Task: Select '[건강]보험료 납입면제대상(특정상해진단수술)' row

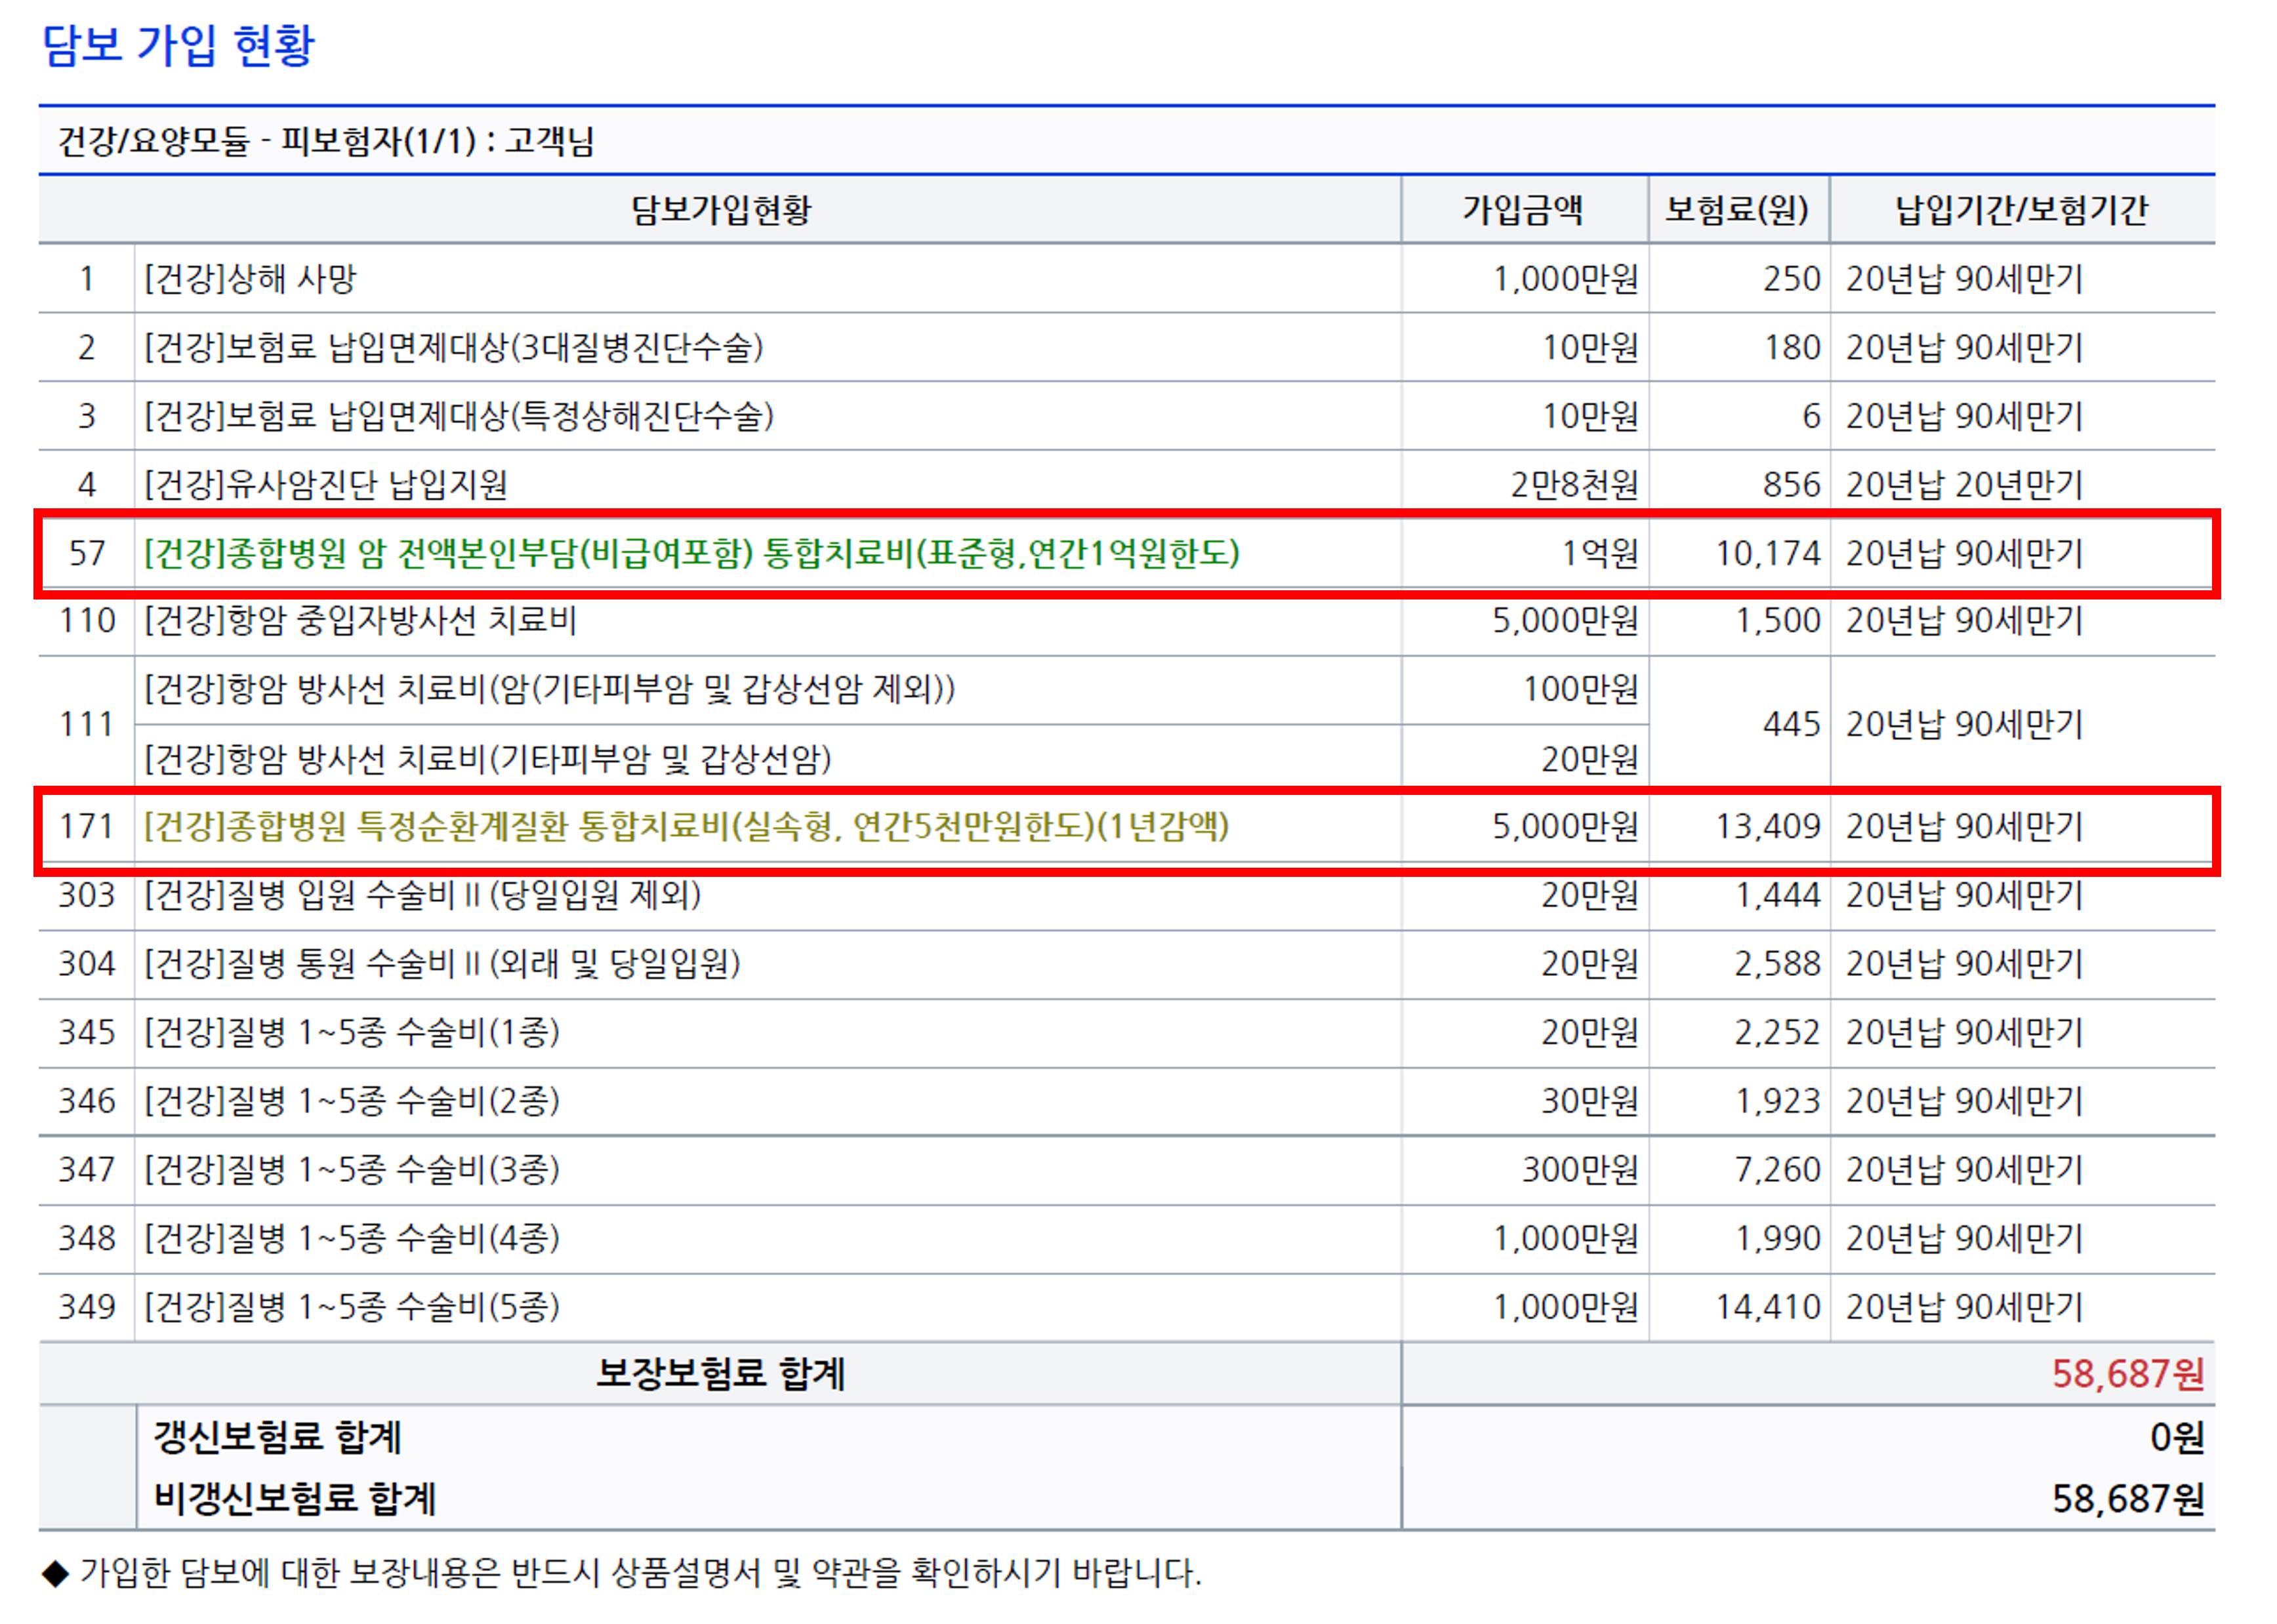Action: click(x=1126, y=416)
